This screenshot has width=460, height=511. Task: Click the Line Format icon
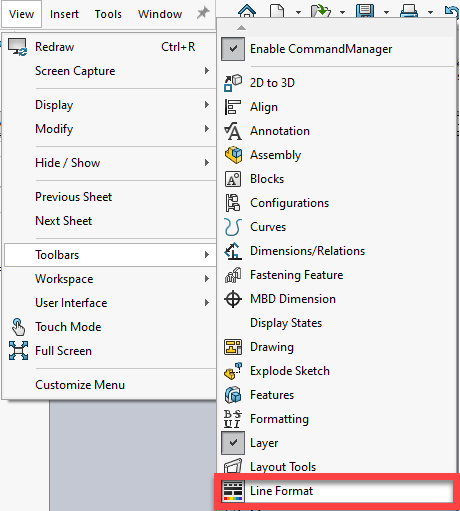click(x=233, y=491)
